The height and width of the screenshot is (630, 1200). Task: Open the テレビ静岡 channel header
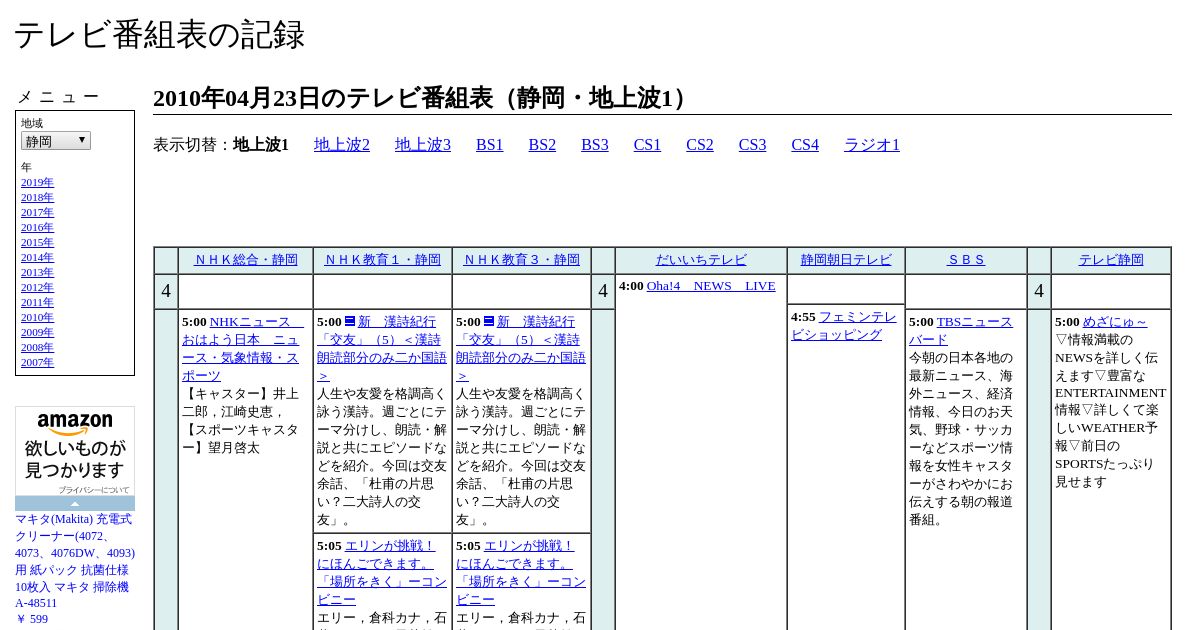pyautogui.click(x=1111, y=260)
